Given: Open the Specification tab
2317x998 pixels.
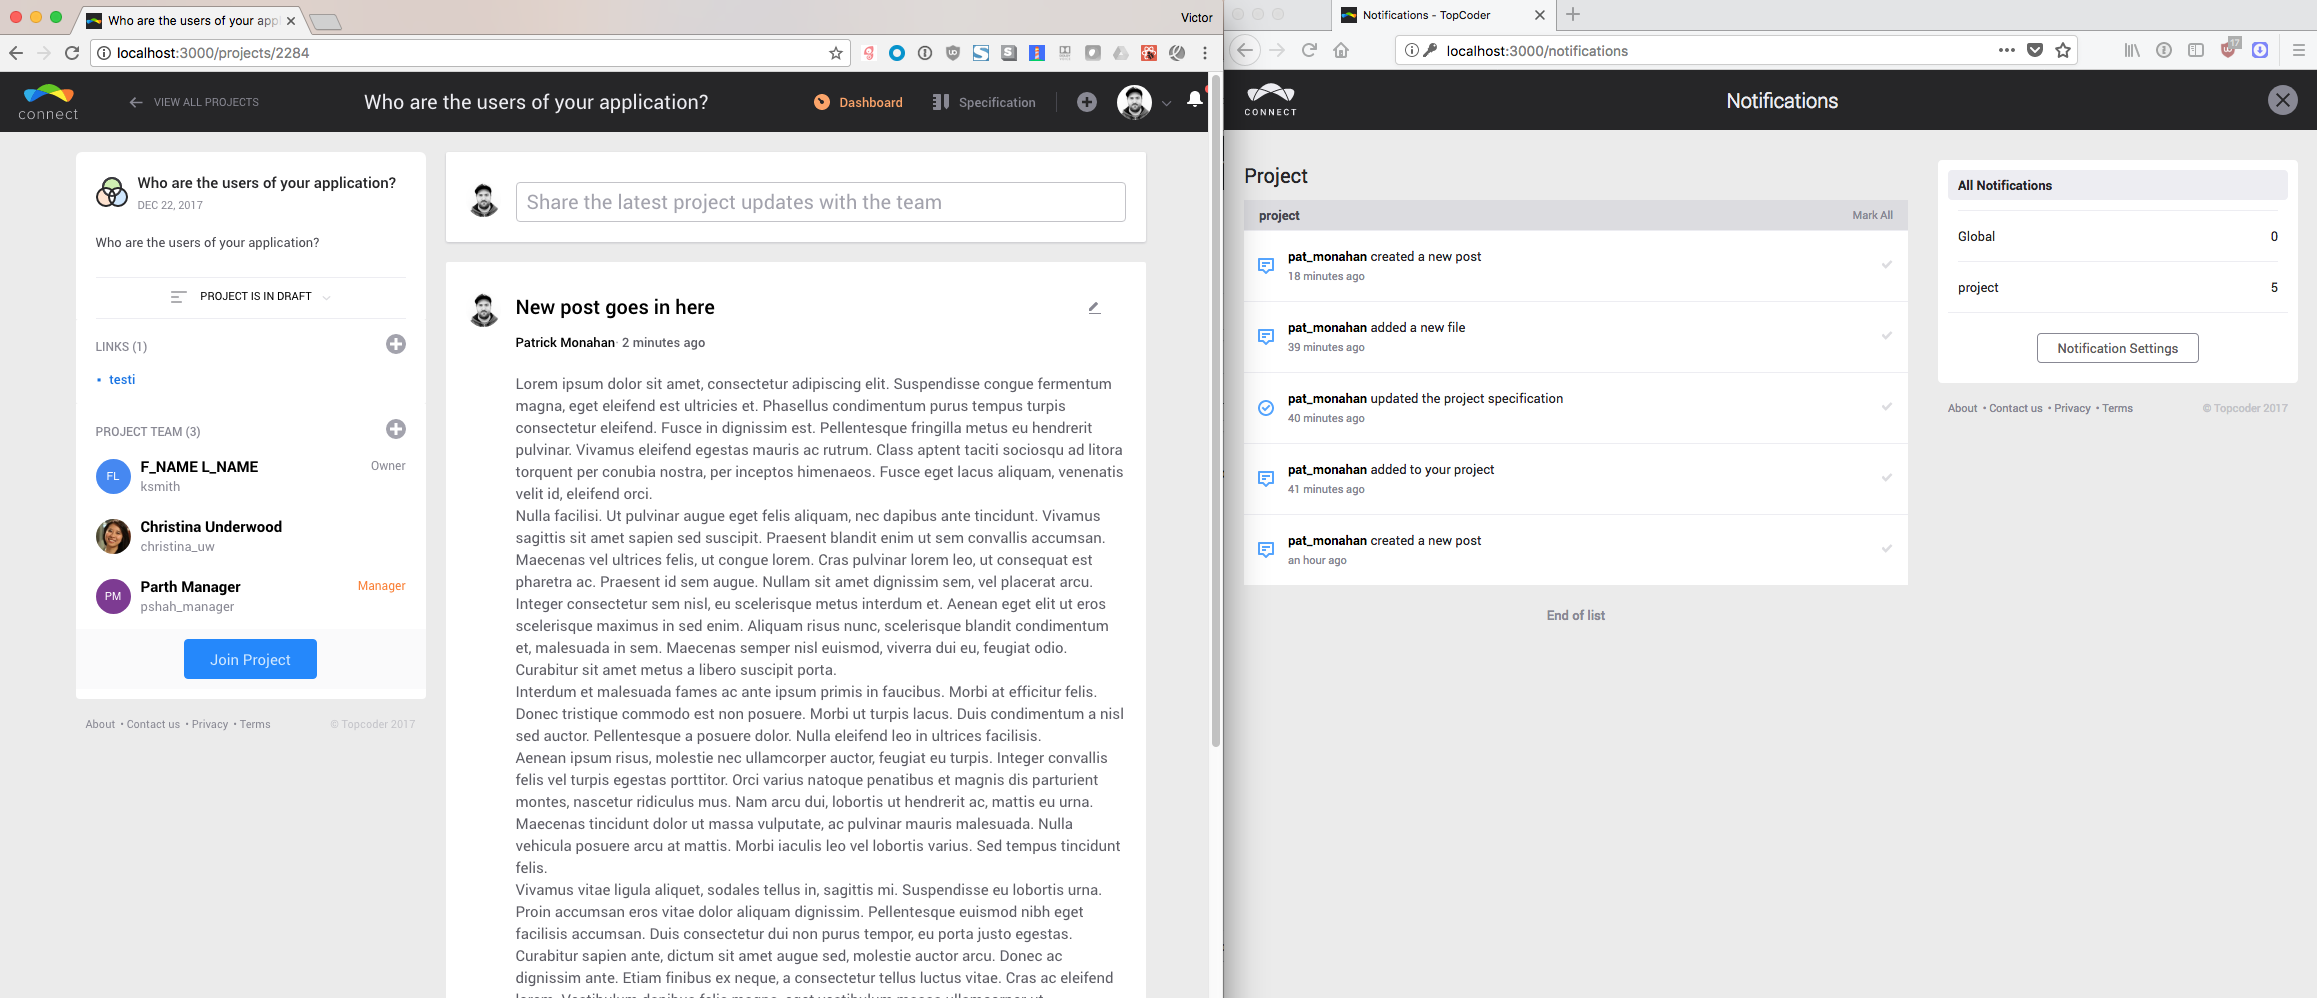Looking at the screenshot, I should (984, 102).
